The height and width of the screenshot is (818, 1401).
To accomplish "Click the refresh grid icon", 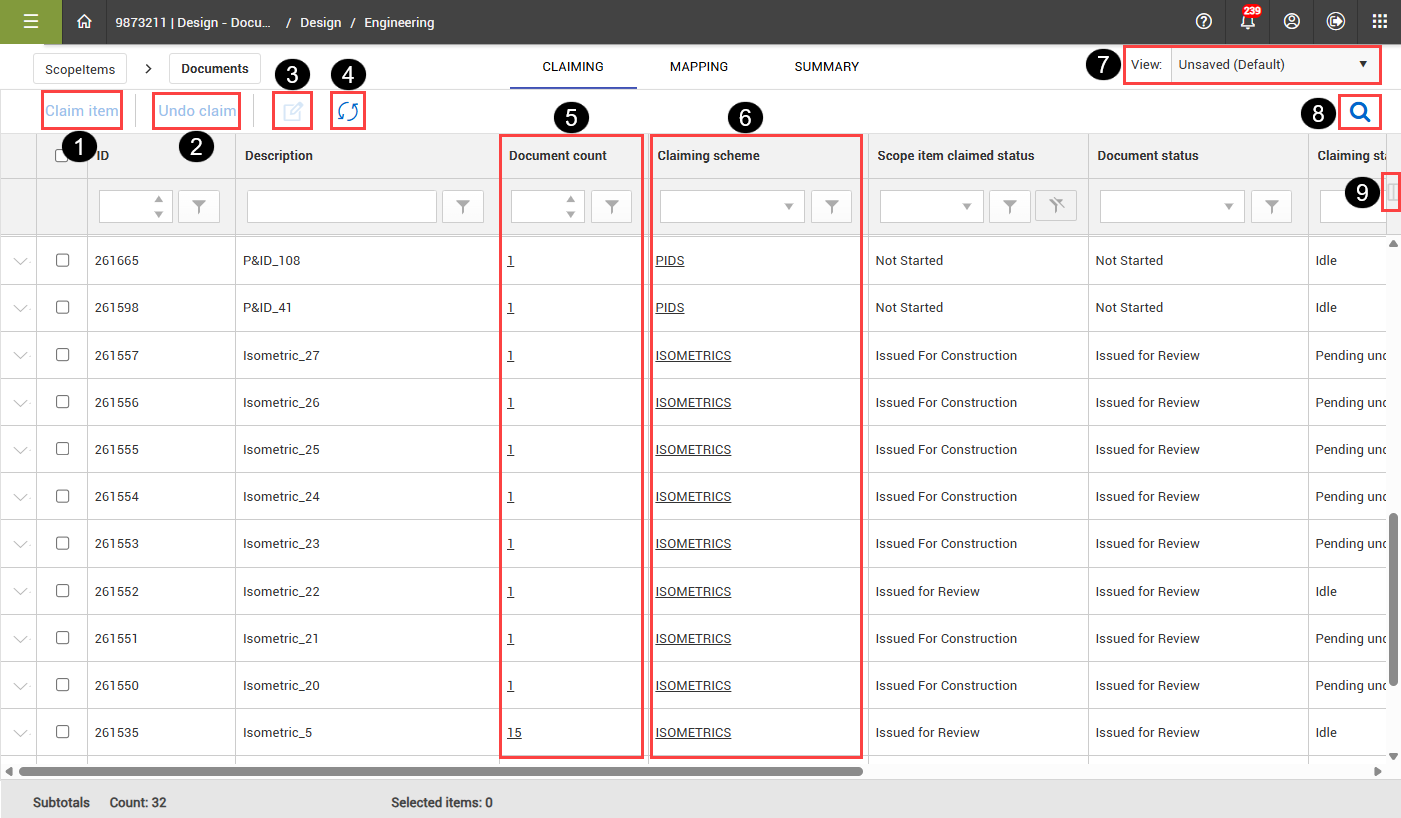I will pyautogui.click(x=347, y=111).
